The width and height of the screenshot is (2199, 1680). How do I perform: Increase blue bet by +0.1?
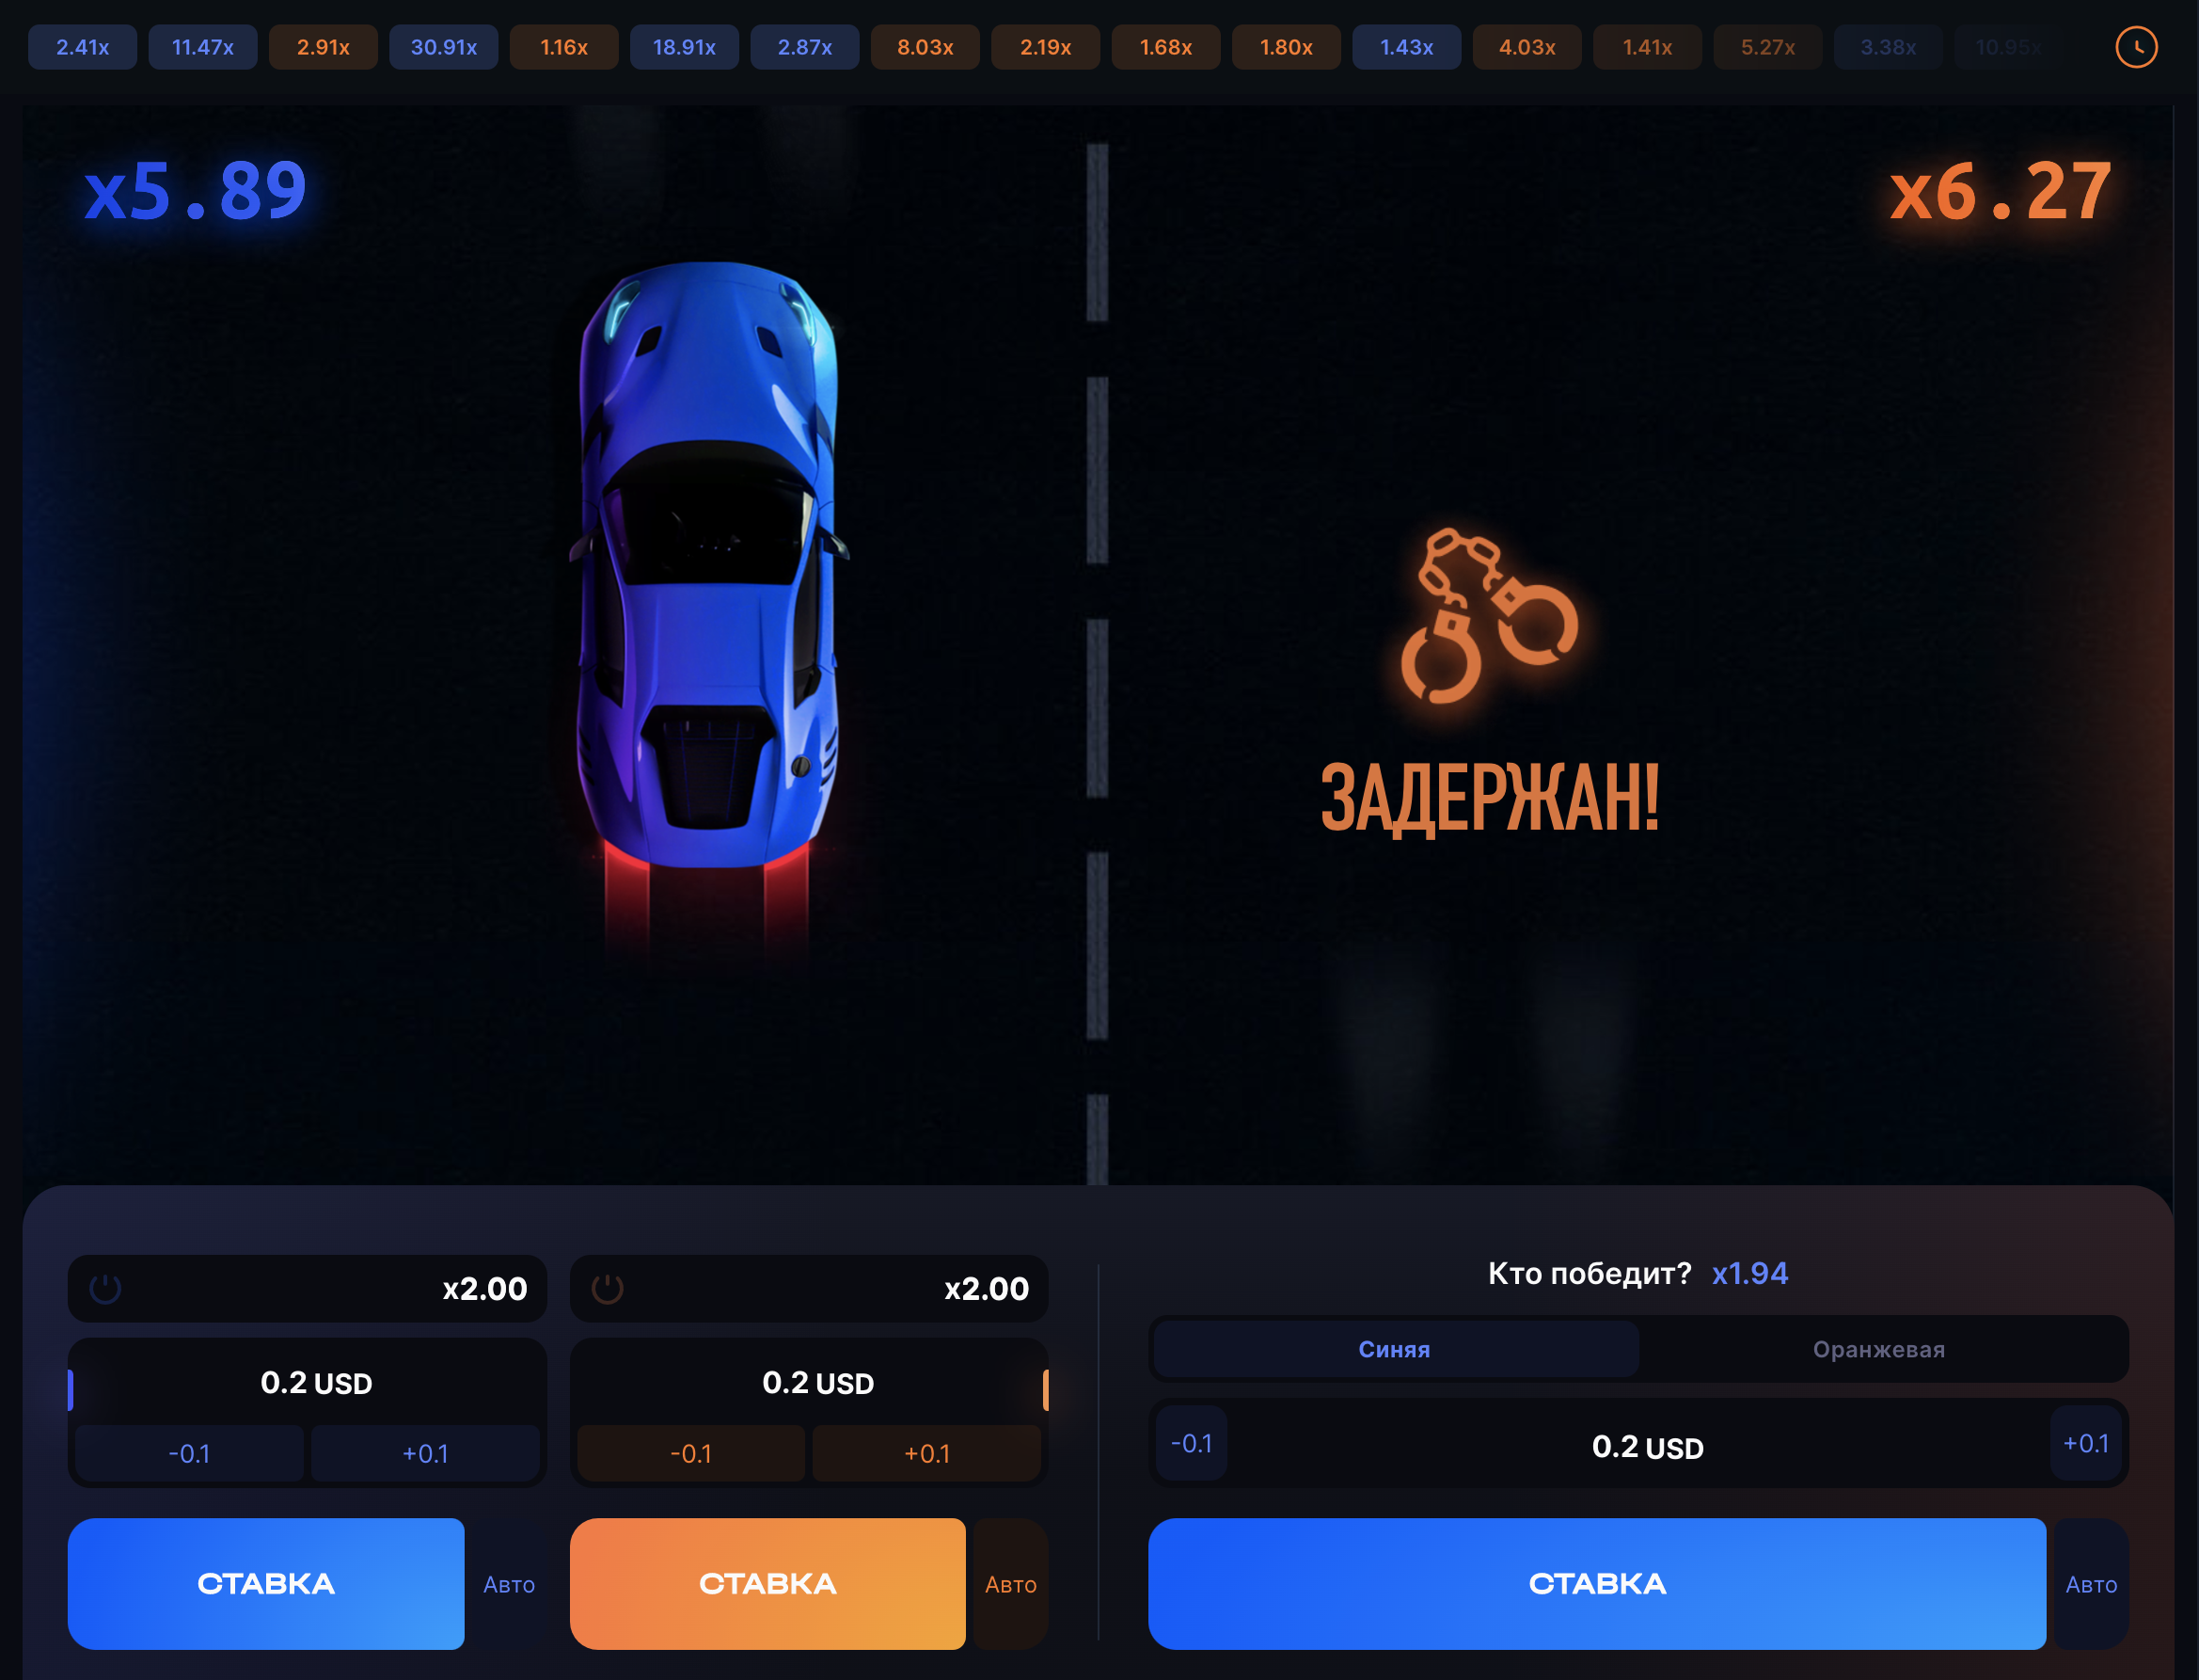(x=425, y=1453)
